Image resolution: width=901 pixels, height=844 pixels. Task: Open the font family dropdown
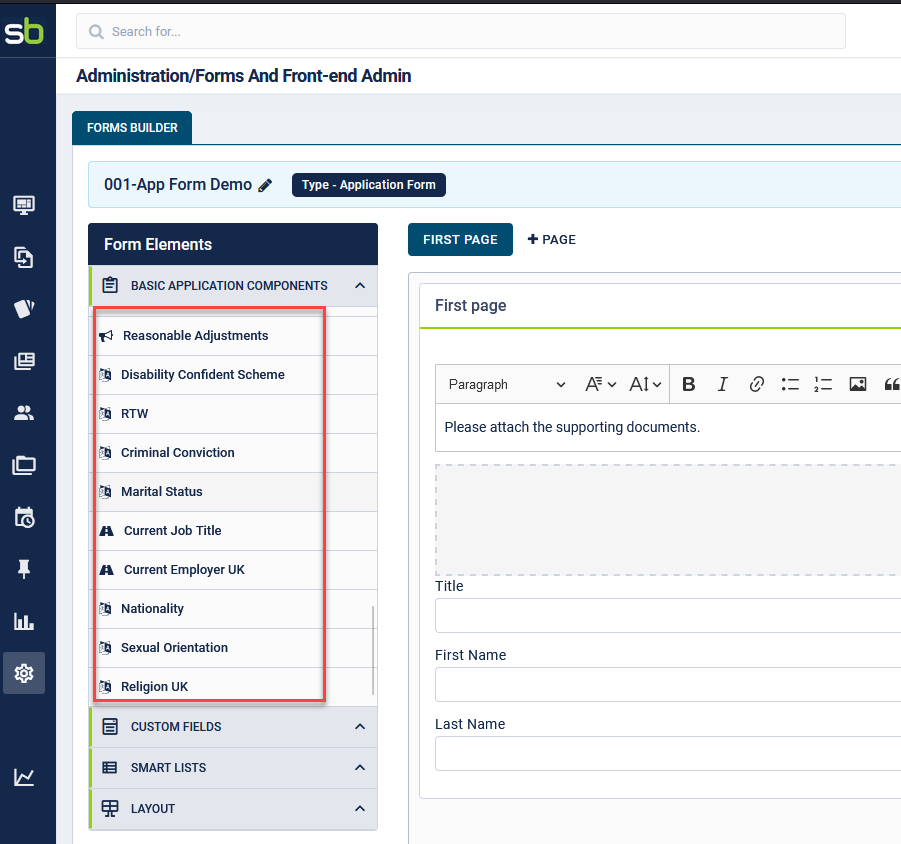tap(600, 384)
